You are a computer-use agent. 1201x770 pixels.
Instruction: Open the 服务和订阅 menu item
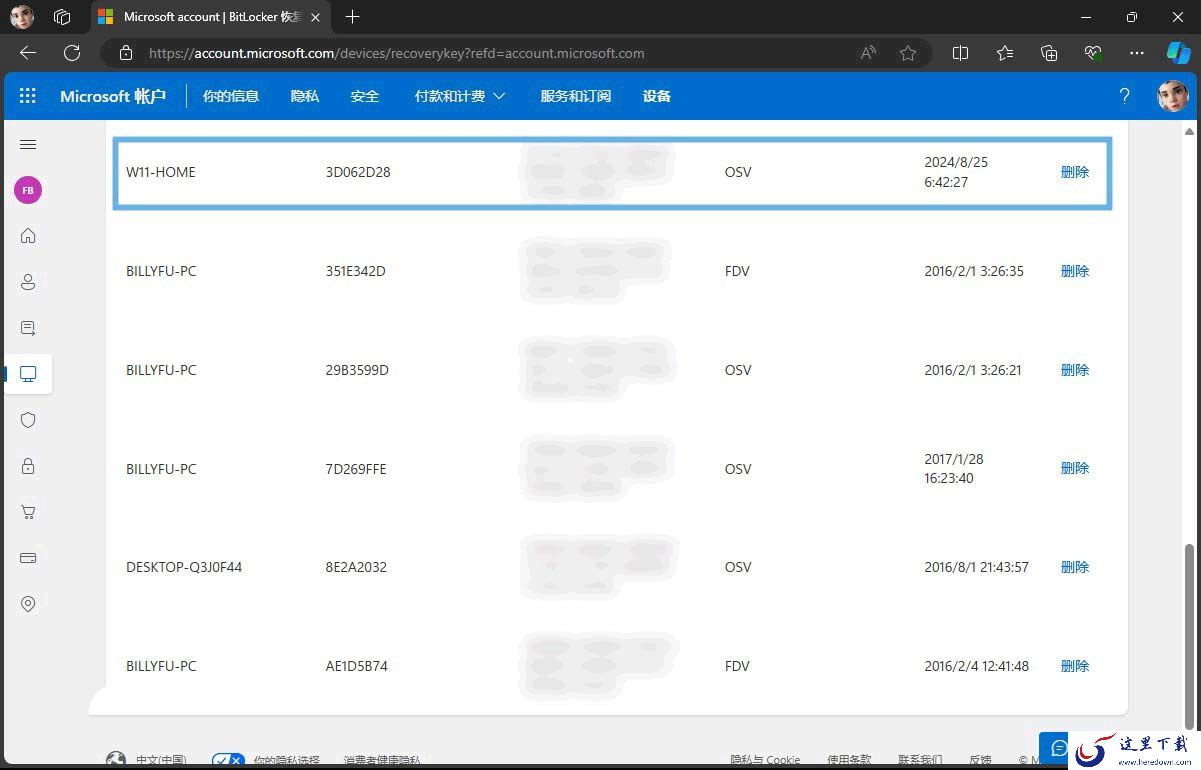[576, 96]
